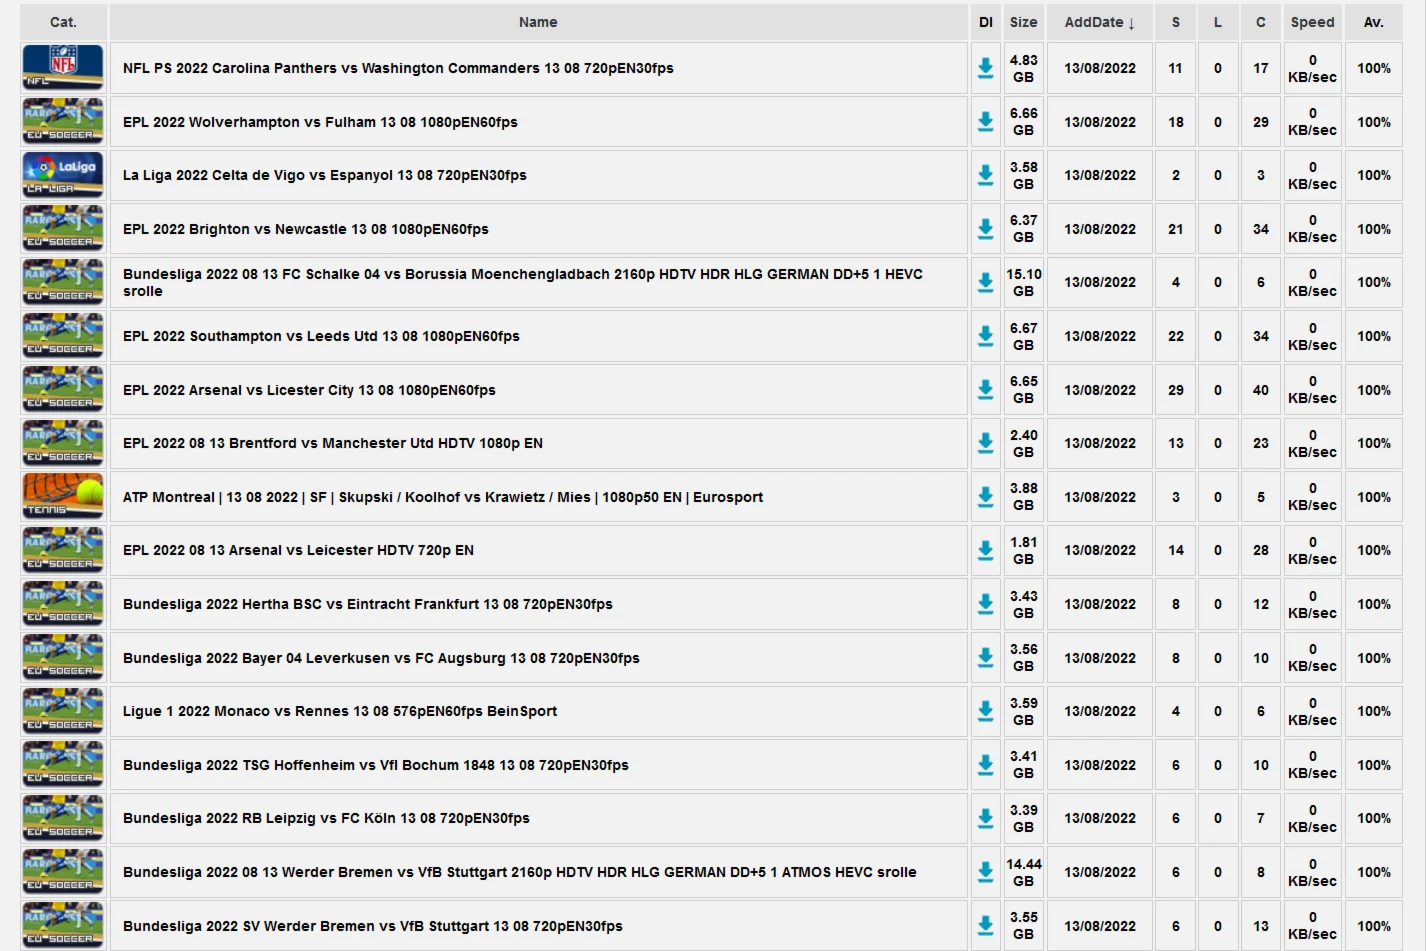Click EU Soccer category icon beside Wolverhampton vs Fulham
This screenshot has height=951, width=1426.
click(63, 122)
